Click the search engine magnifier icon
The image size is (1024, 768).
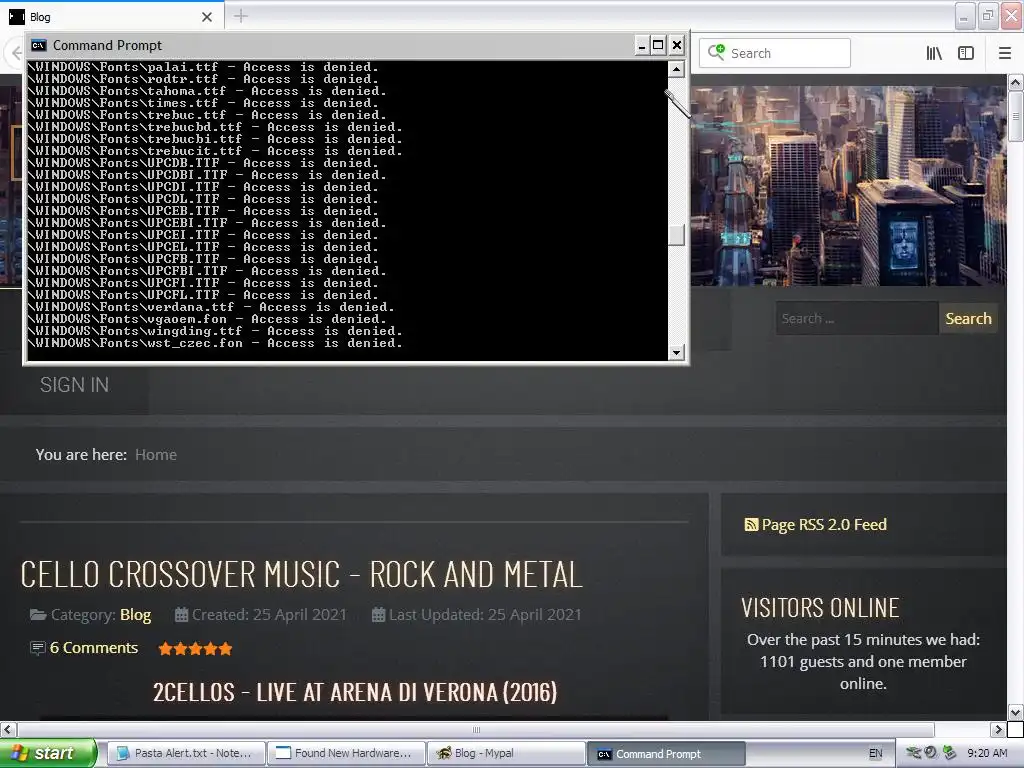coord(716,52)
